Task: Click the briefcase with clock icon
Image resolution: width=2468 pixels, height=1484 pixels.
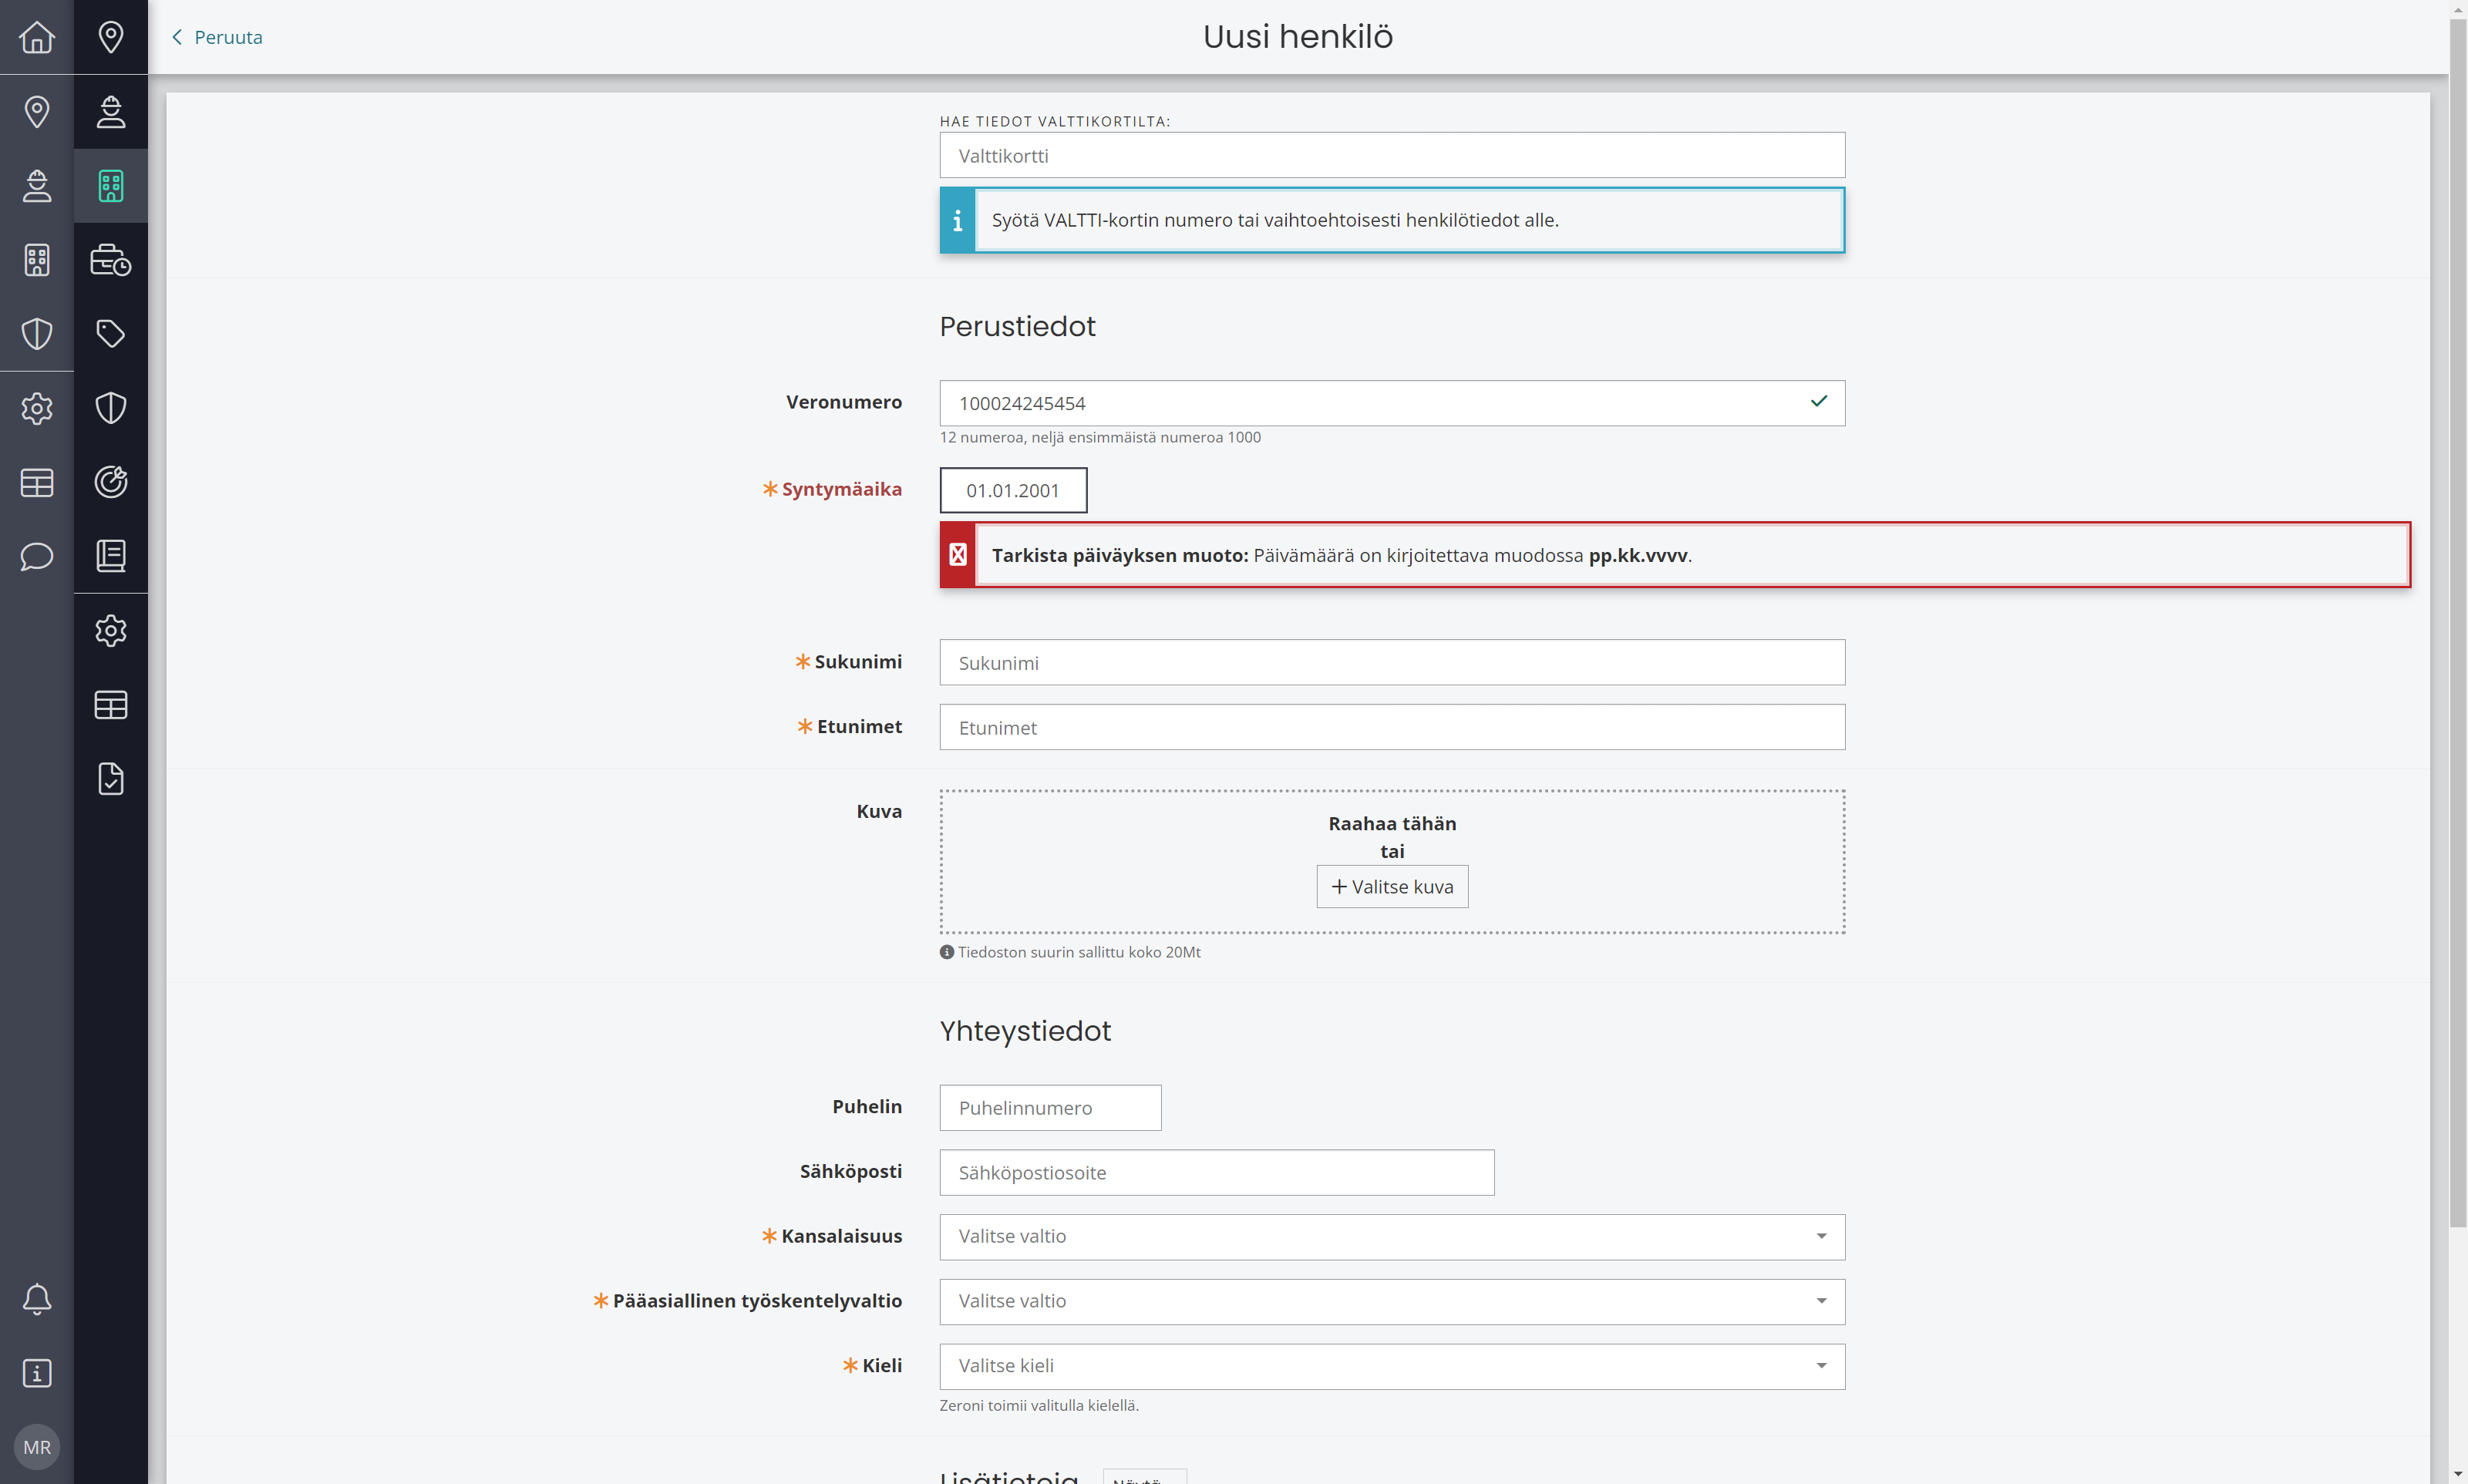Action: (111, 259)
